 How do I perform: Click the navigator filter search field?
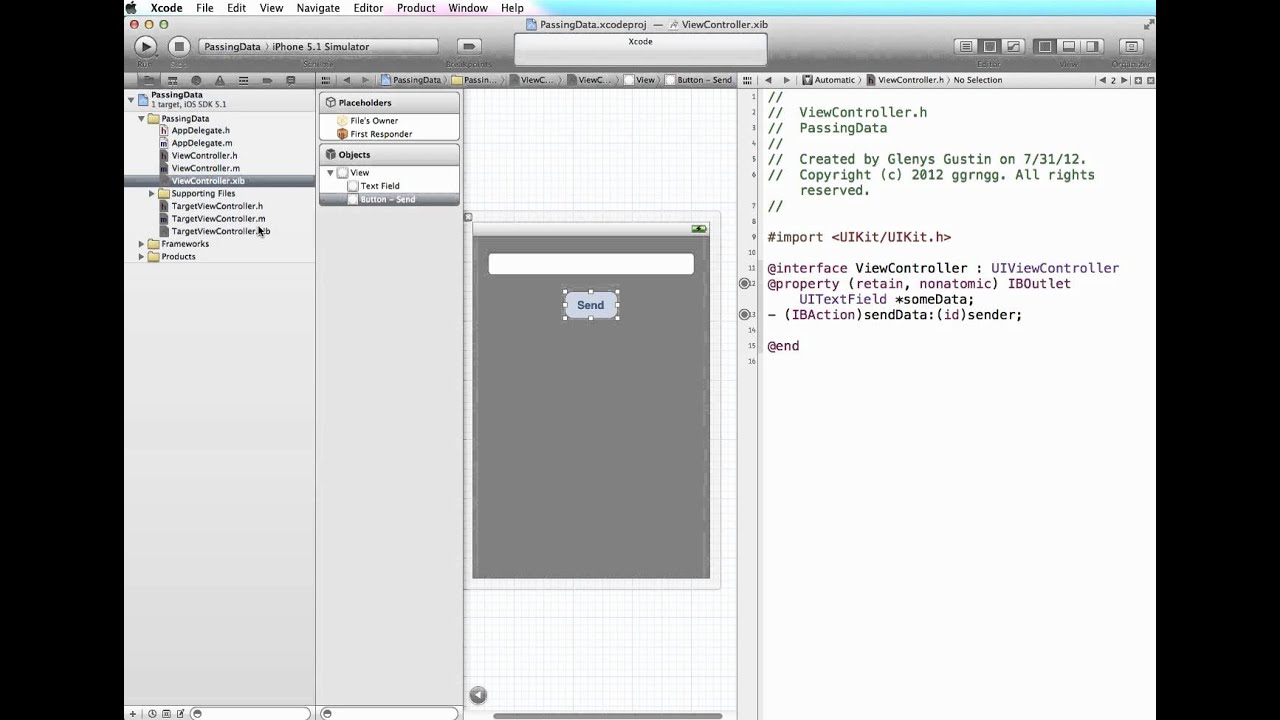pyautogui.click(x=251, y=713)
